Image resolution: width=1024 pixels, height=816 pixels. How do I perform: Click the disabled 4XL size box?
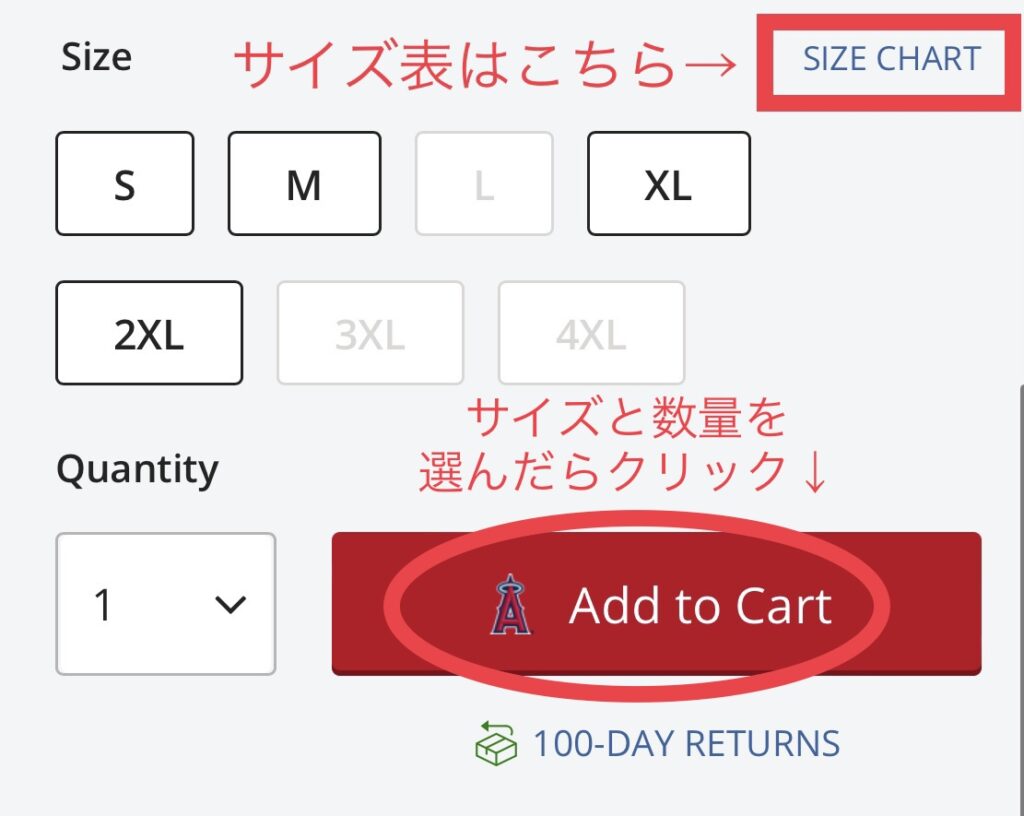[591, 334]
